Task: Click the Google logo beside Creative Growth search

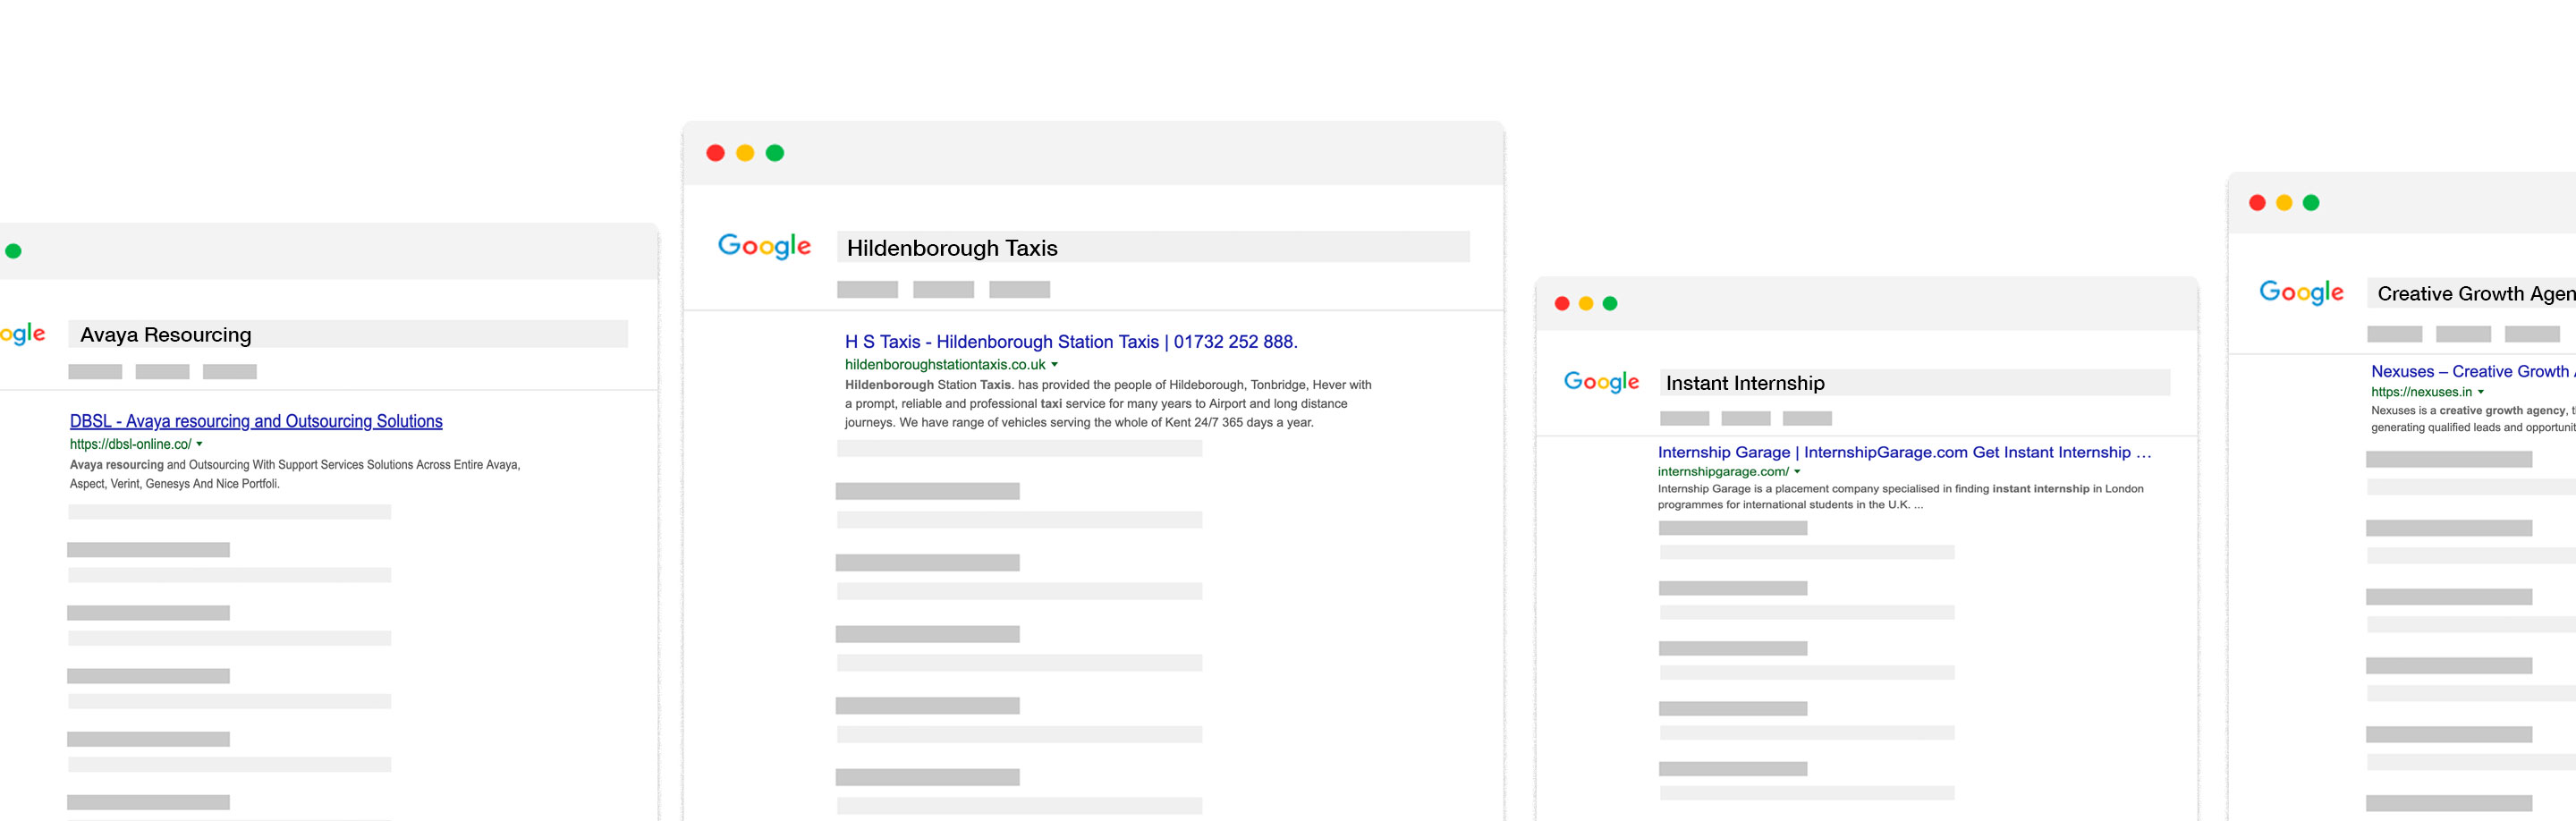Action: [2300, 292]
